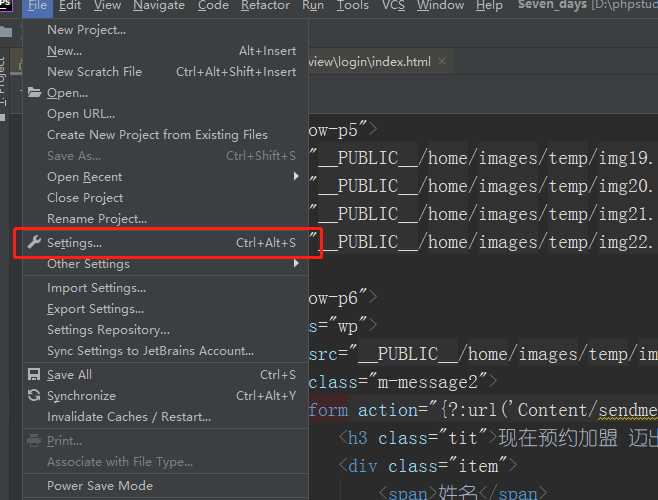Screen dimensions: 658x500
Task: Open the Run menu
Action: 313,5
